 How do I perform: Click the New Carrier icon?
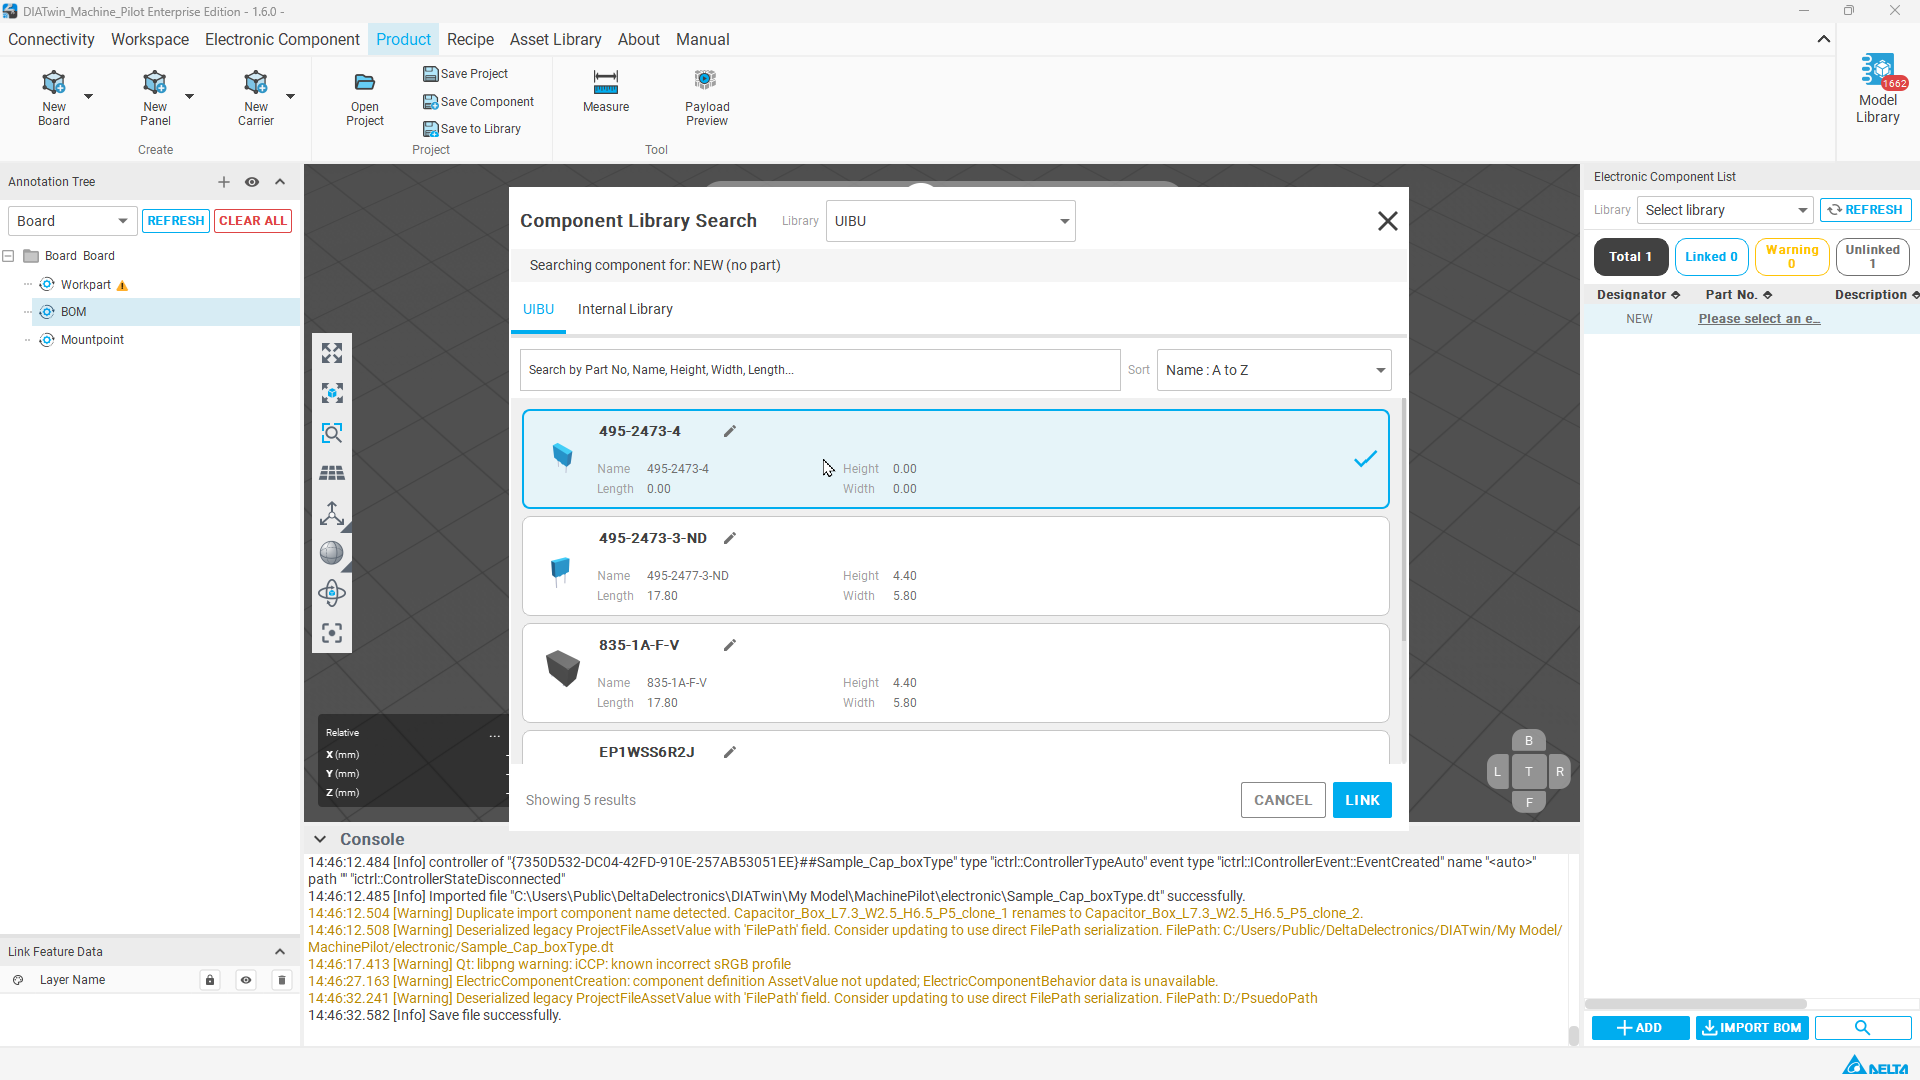point(256,82)
